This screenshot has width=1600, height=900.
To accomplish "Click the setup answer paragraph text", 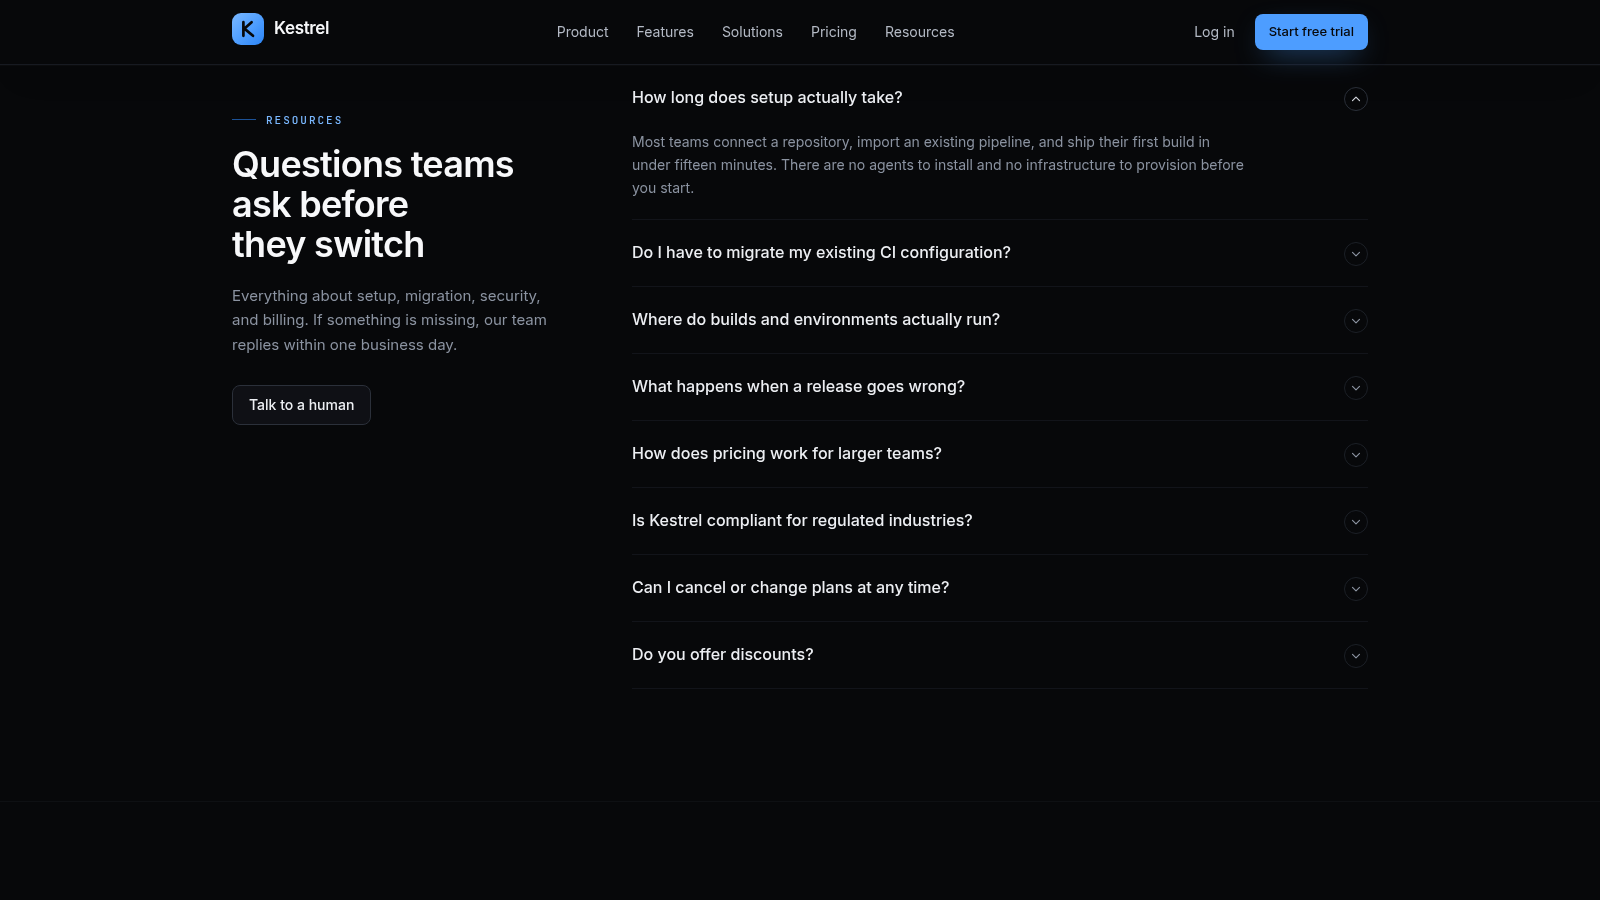I will [938, 165].
